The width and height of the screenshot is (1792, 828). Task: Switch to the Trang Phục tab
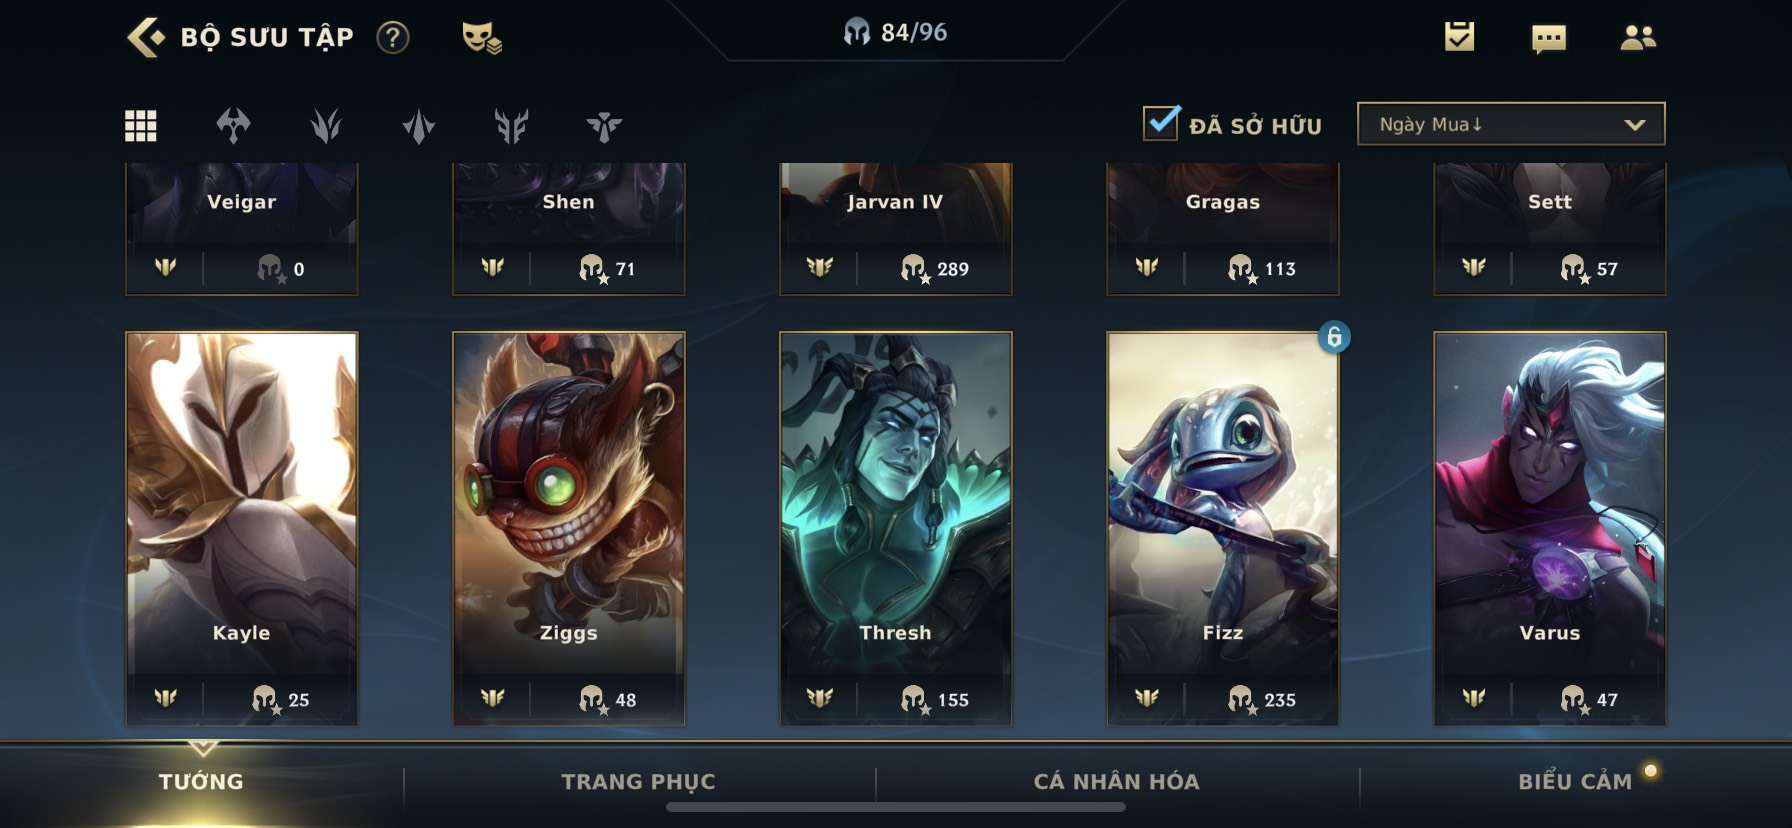(x=638, y=782)
